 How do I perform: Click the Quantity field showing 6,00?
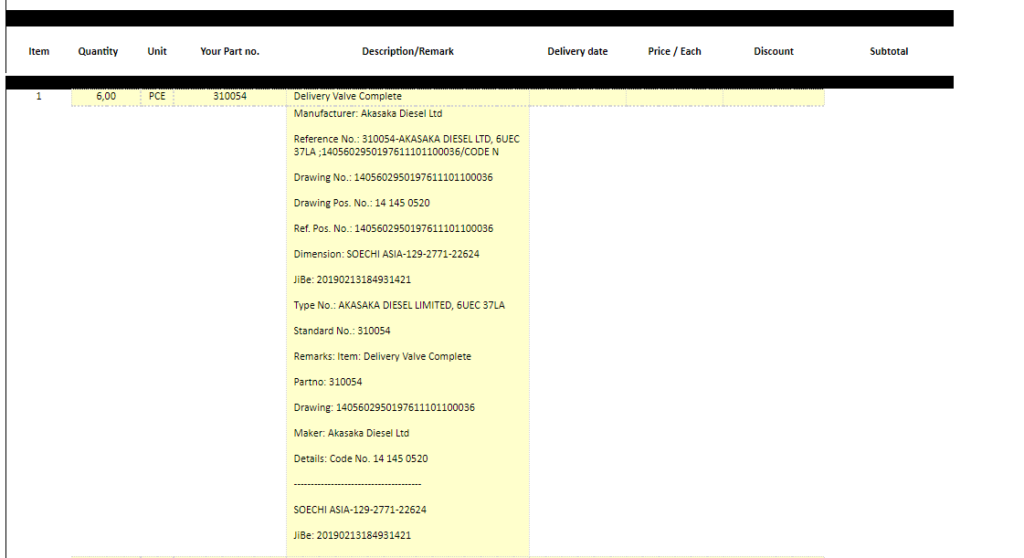pyautogui.click(x=105, y=97)
